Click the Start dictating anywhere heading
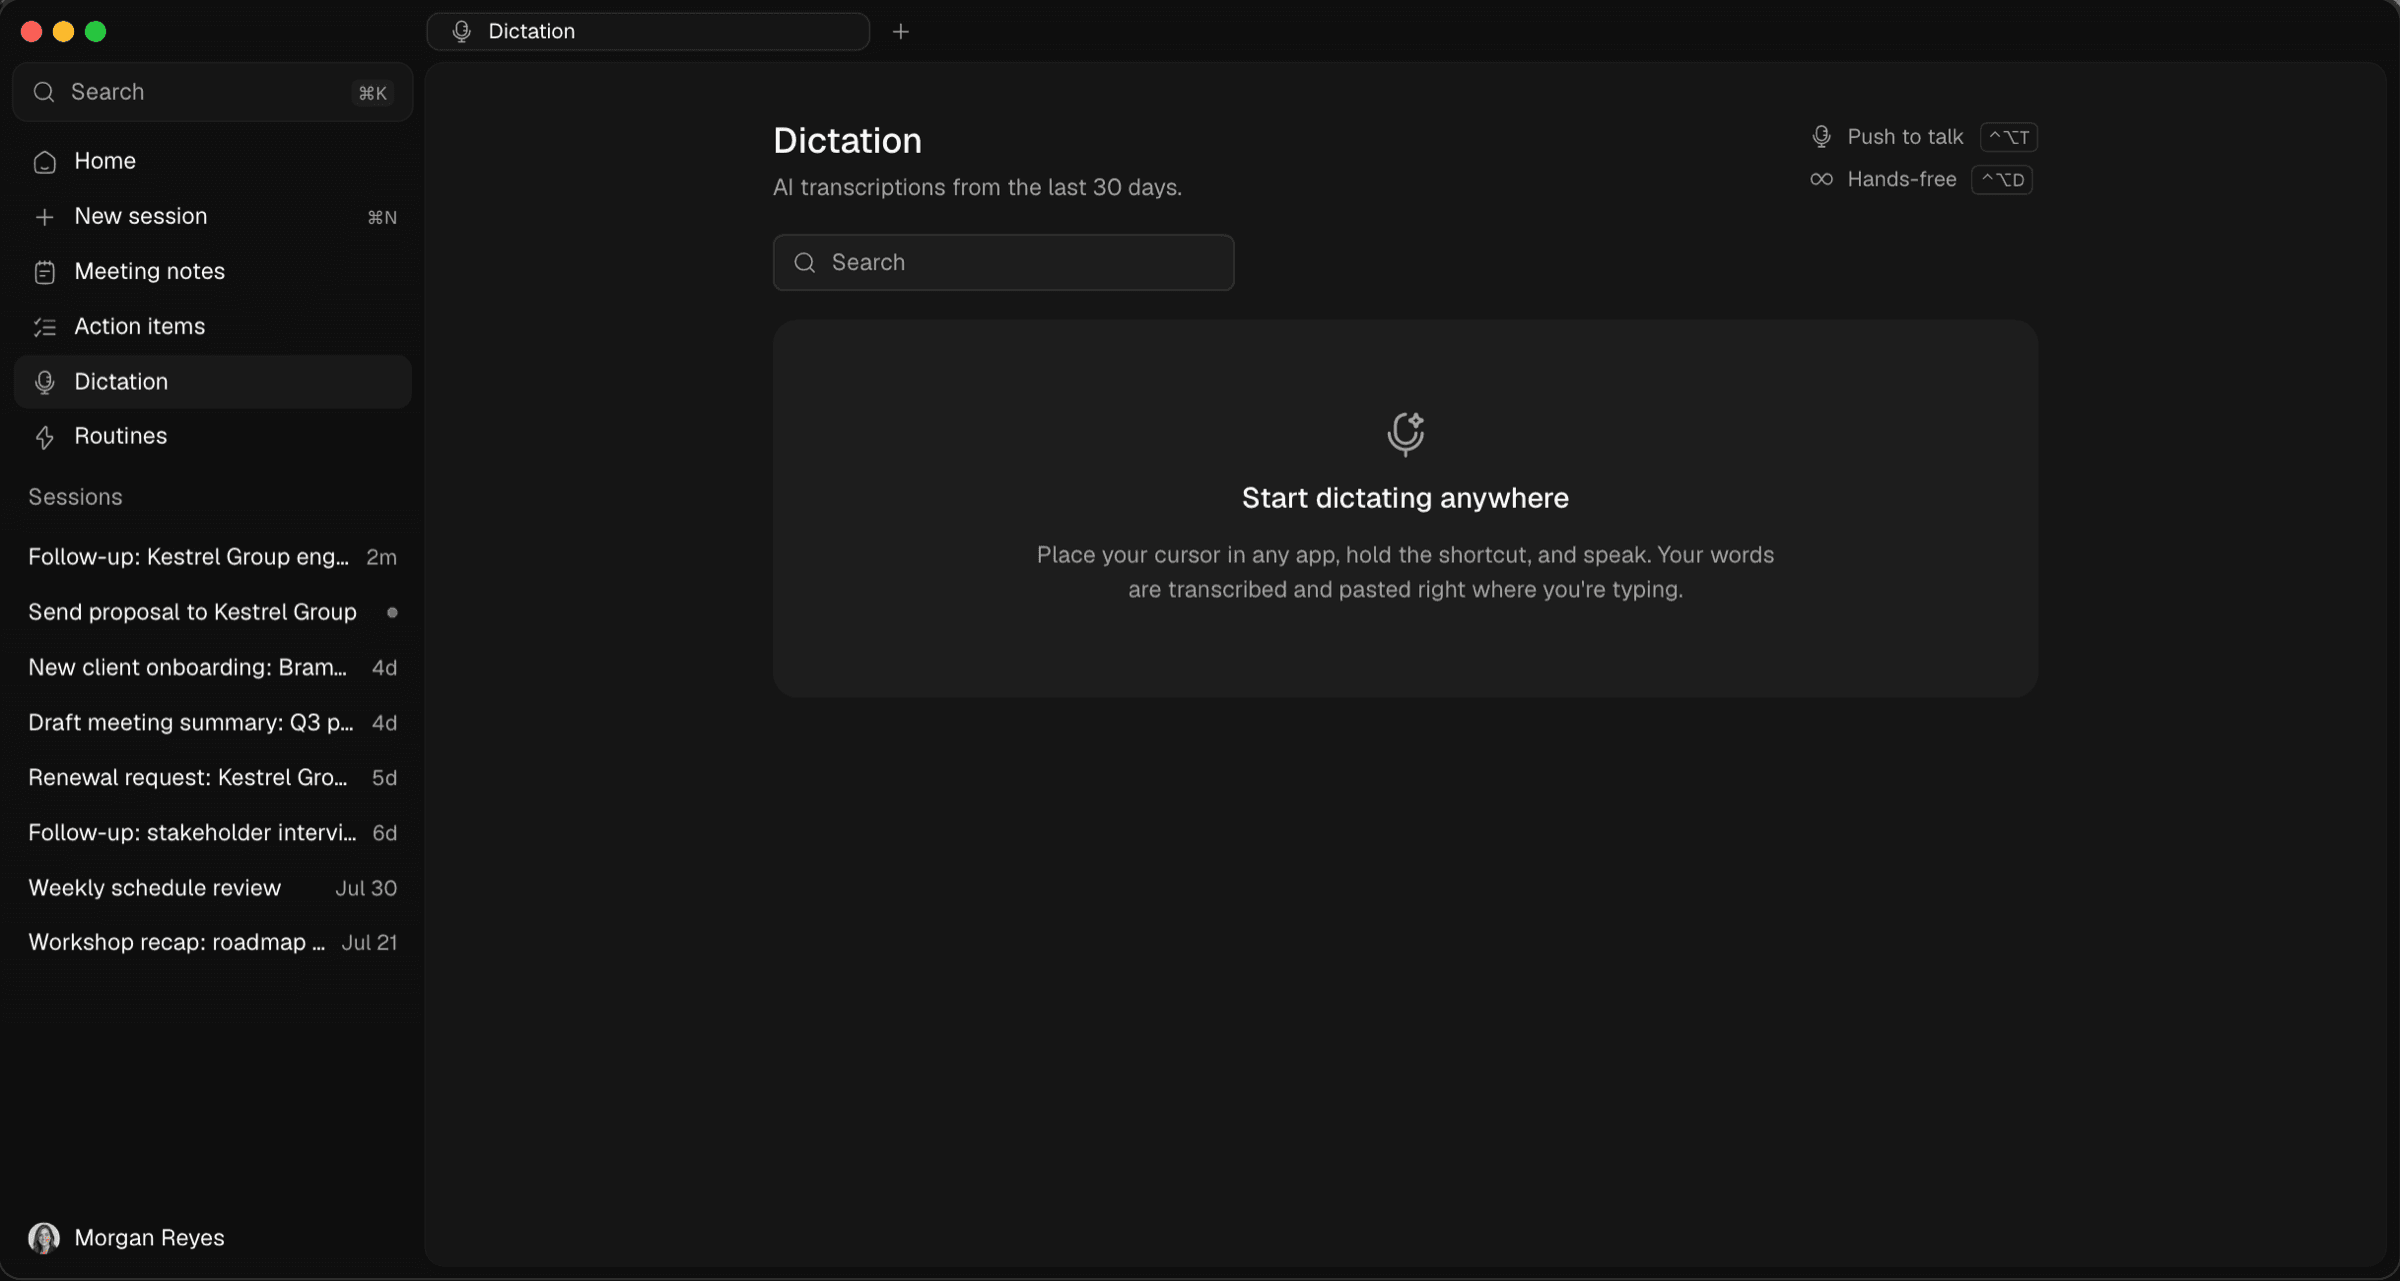This screenshot has width=2400, height=1281. (1405, 498)
